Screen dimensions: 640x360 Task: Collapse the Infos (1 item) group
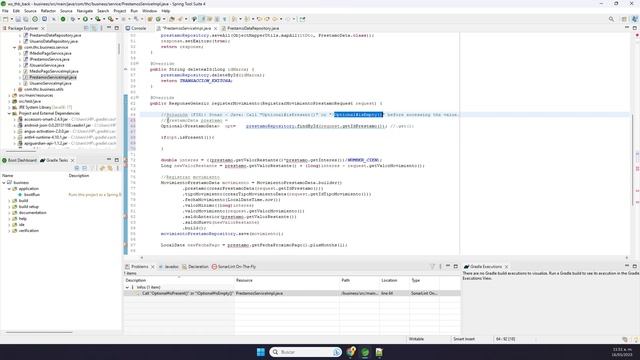click(x=127, y=287)
